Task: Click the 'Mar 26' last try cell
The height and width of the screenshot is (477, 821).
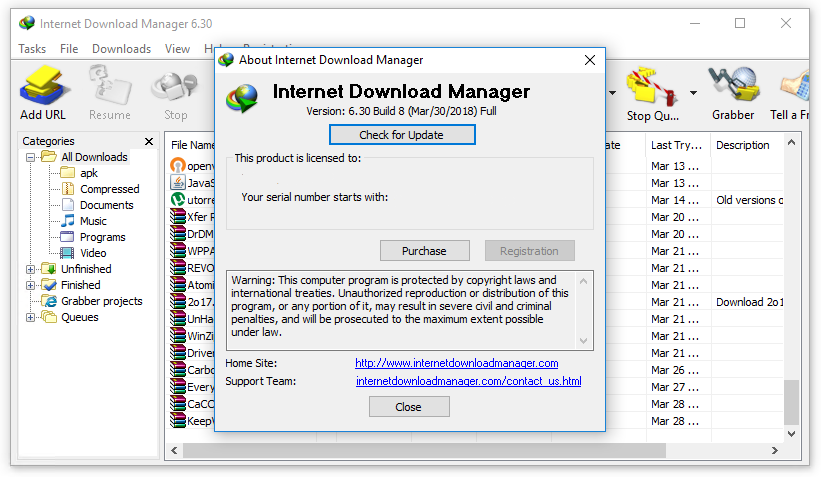Action: pos(675,370)
